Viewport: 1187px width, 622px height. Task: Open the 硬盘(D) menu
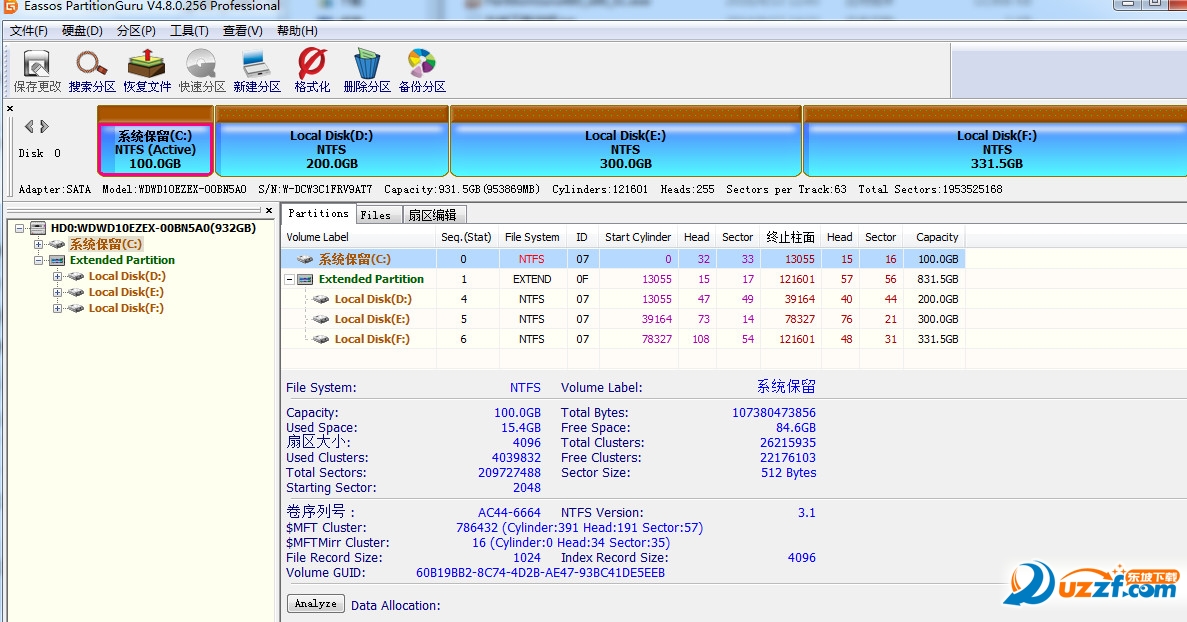pyautogui.click(x=82, y=31)
